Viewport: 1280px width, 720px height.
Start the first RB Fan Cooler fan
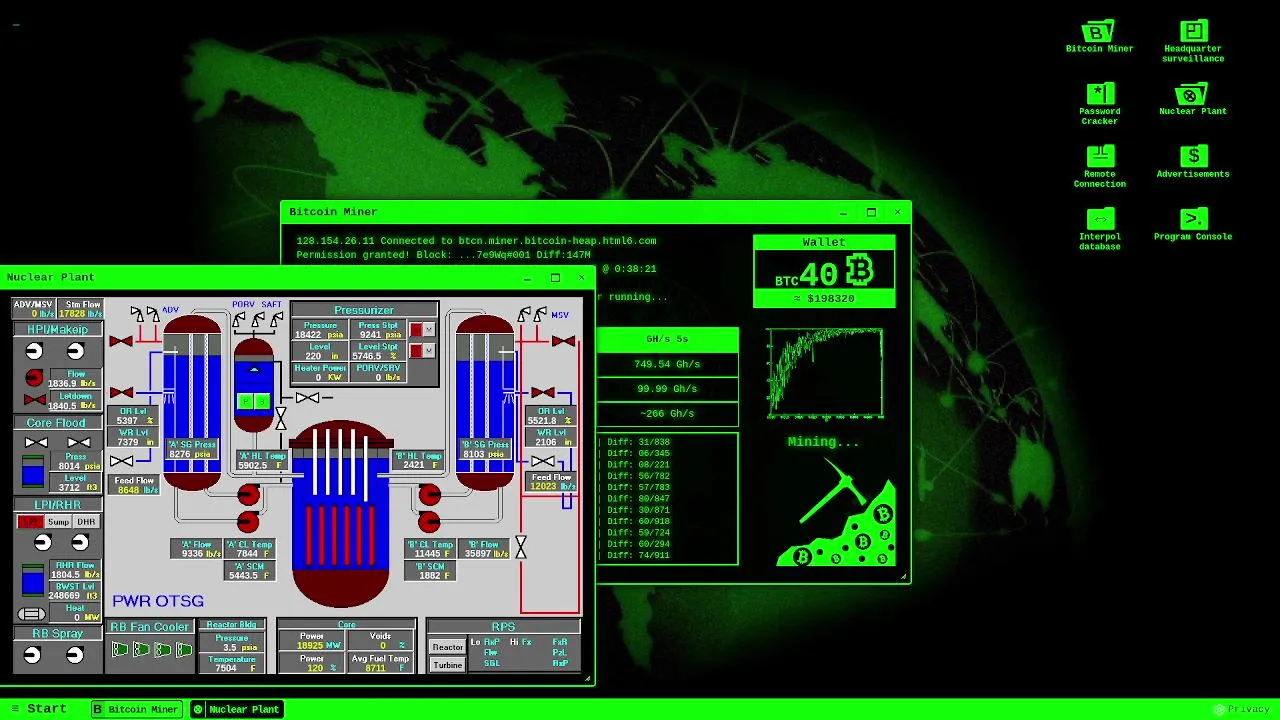[x=120, y=649]
